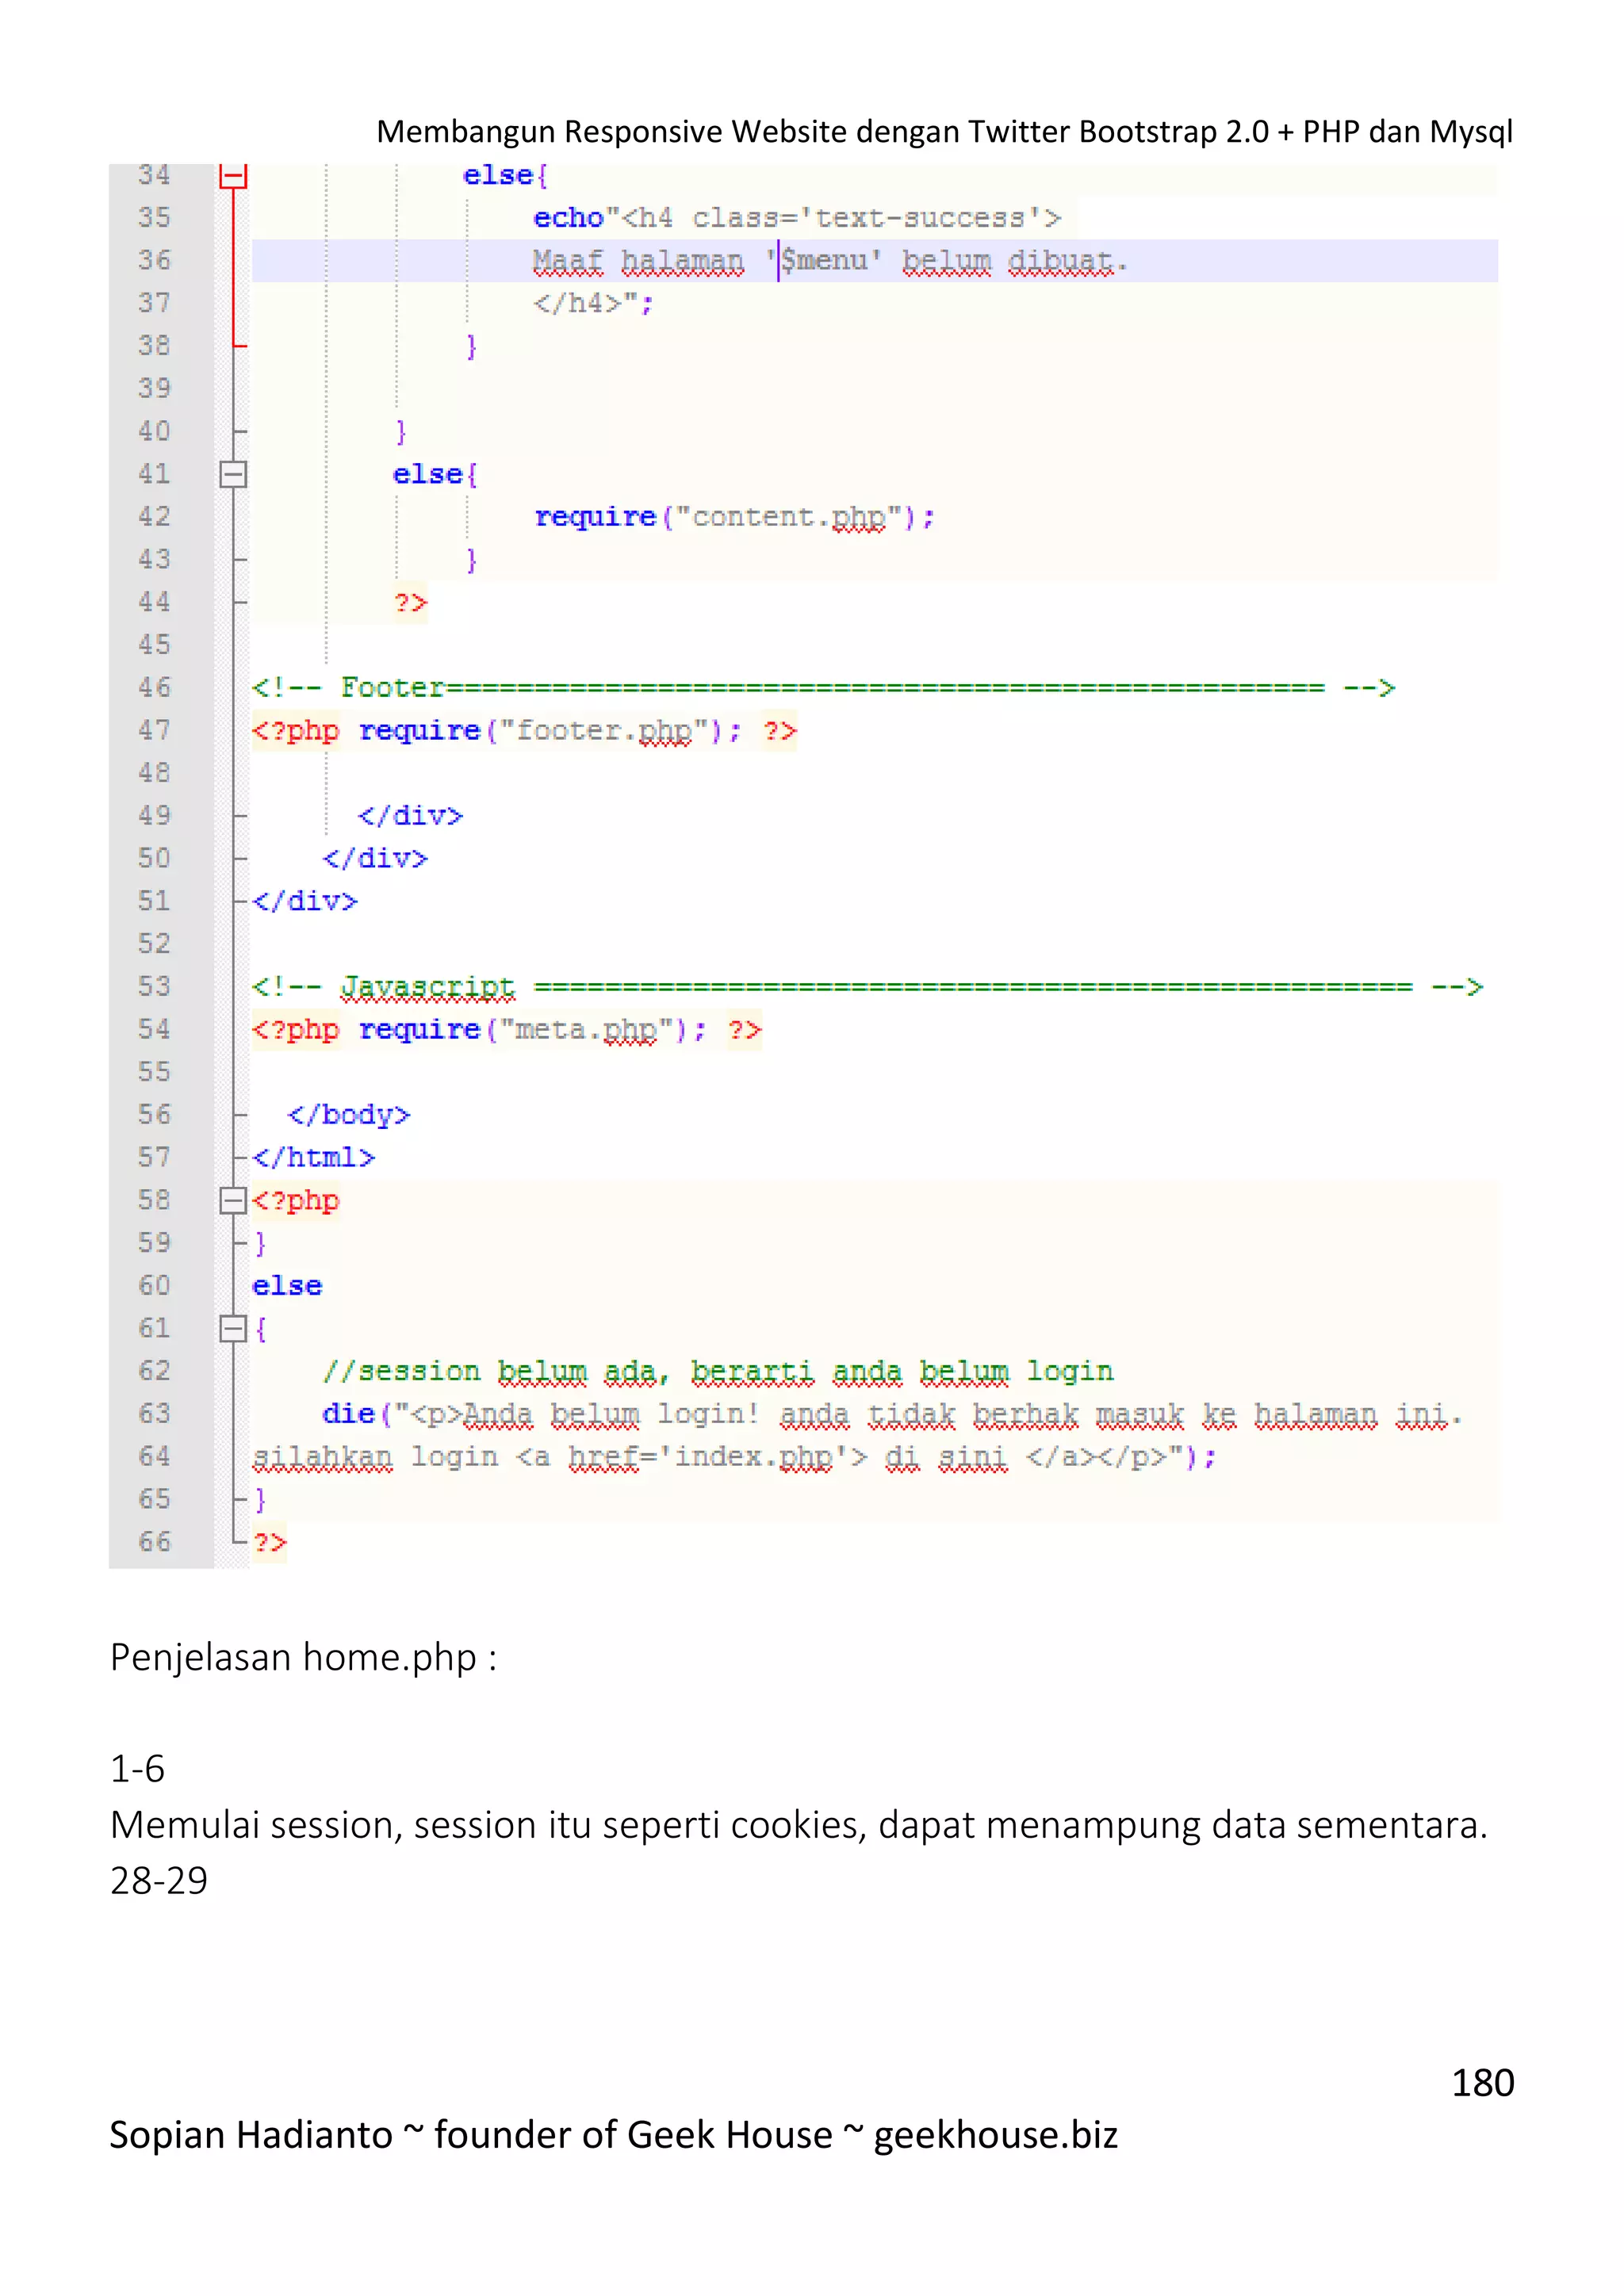This screenshot has height=2296, width=1624.
Task: Click the page header title text
Action: click(x=944, y=131)
